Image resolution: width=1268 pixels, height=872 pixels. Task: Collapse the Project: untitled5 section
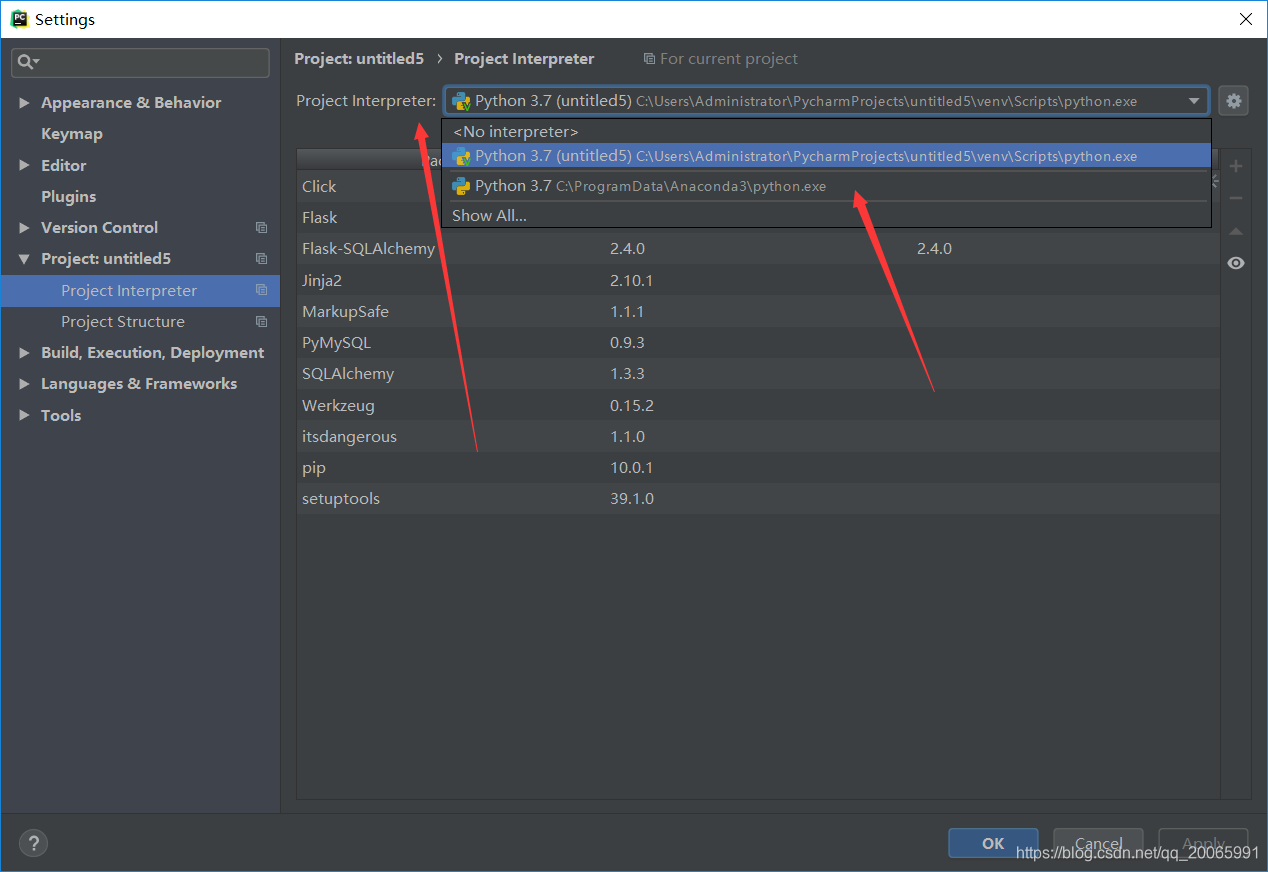[x=24, y=259]
